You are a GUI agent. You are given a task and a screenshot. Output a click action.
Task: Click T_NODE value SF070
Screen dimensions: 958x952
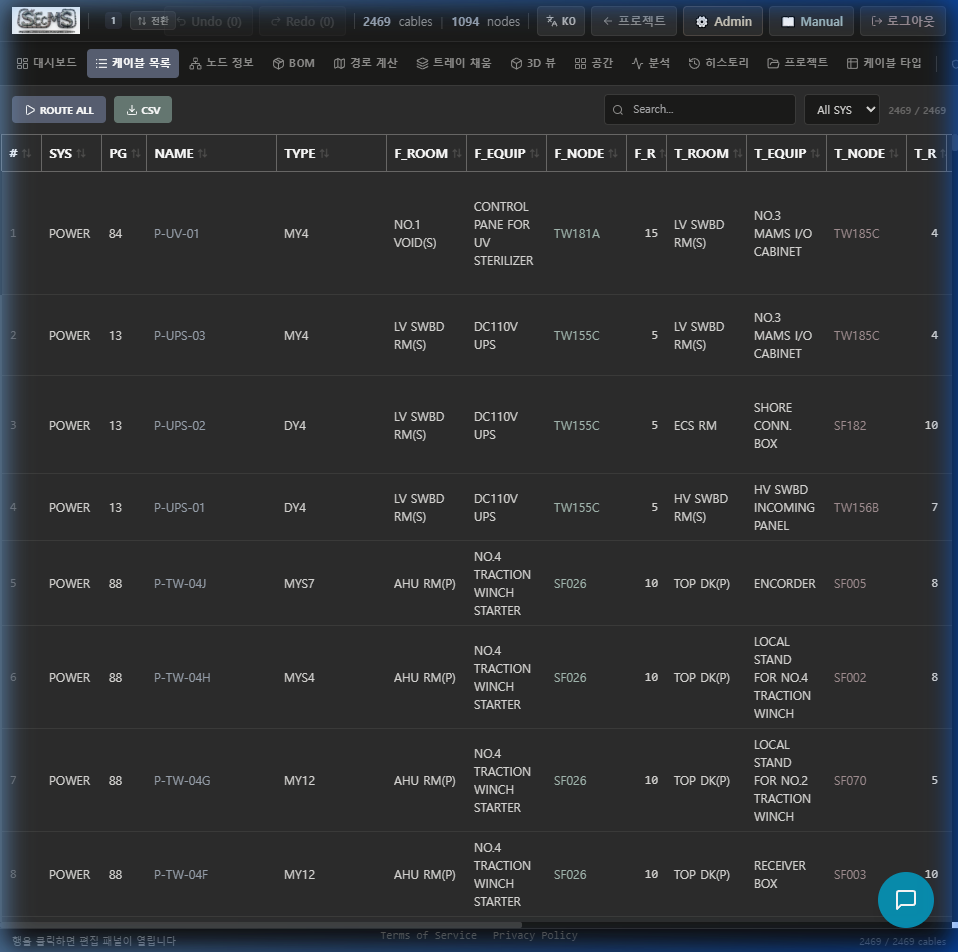849,780
